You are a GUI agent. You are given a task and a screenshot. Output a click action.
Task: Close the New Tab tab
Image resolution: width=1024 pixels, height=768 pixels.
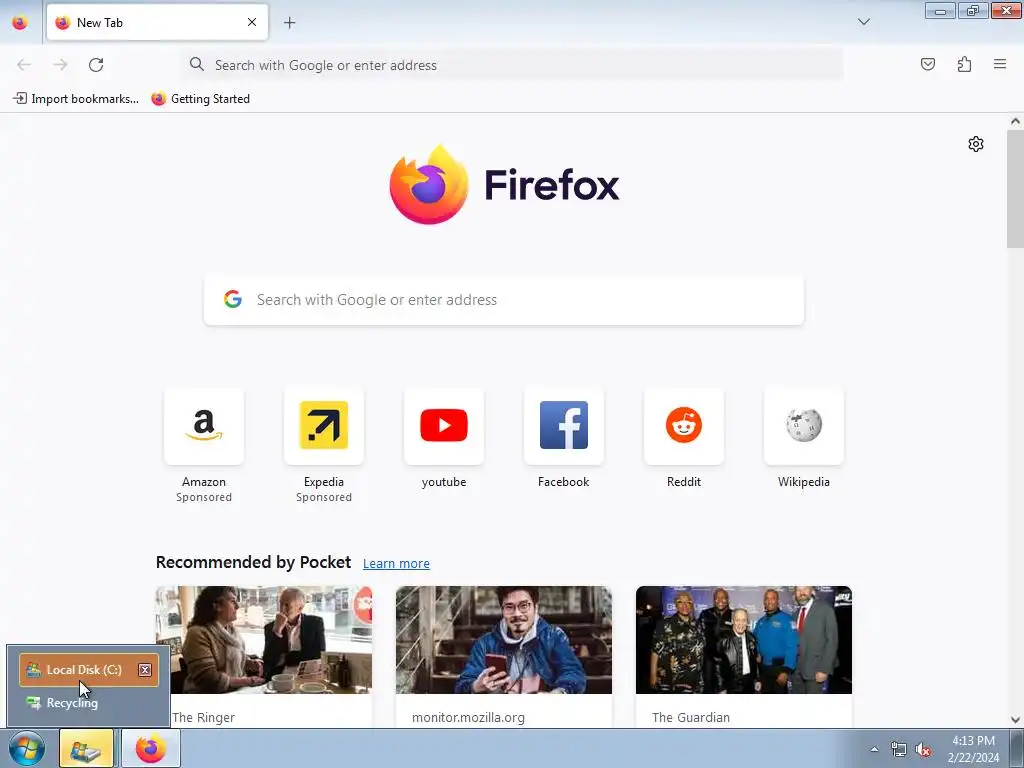point(251,22)
